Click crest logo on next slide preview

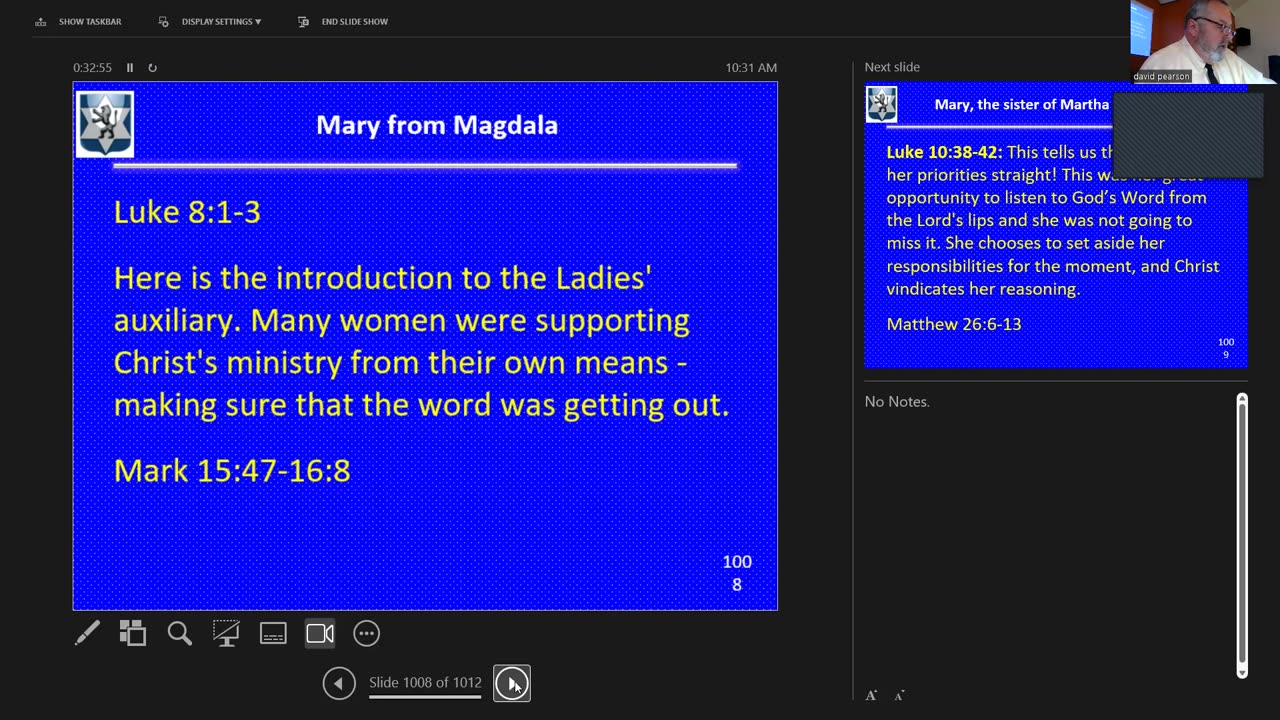coord(881,104)
